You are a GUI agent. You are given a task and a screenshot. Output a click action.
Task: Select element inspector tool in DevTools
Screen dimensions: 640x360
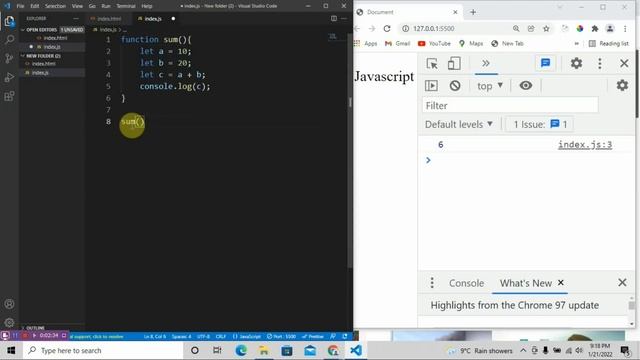point(432,64)
